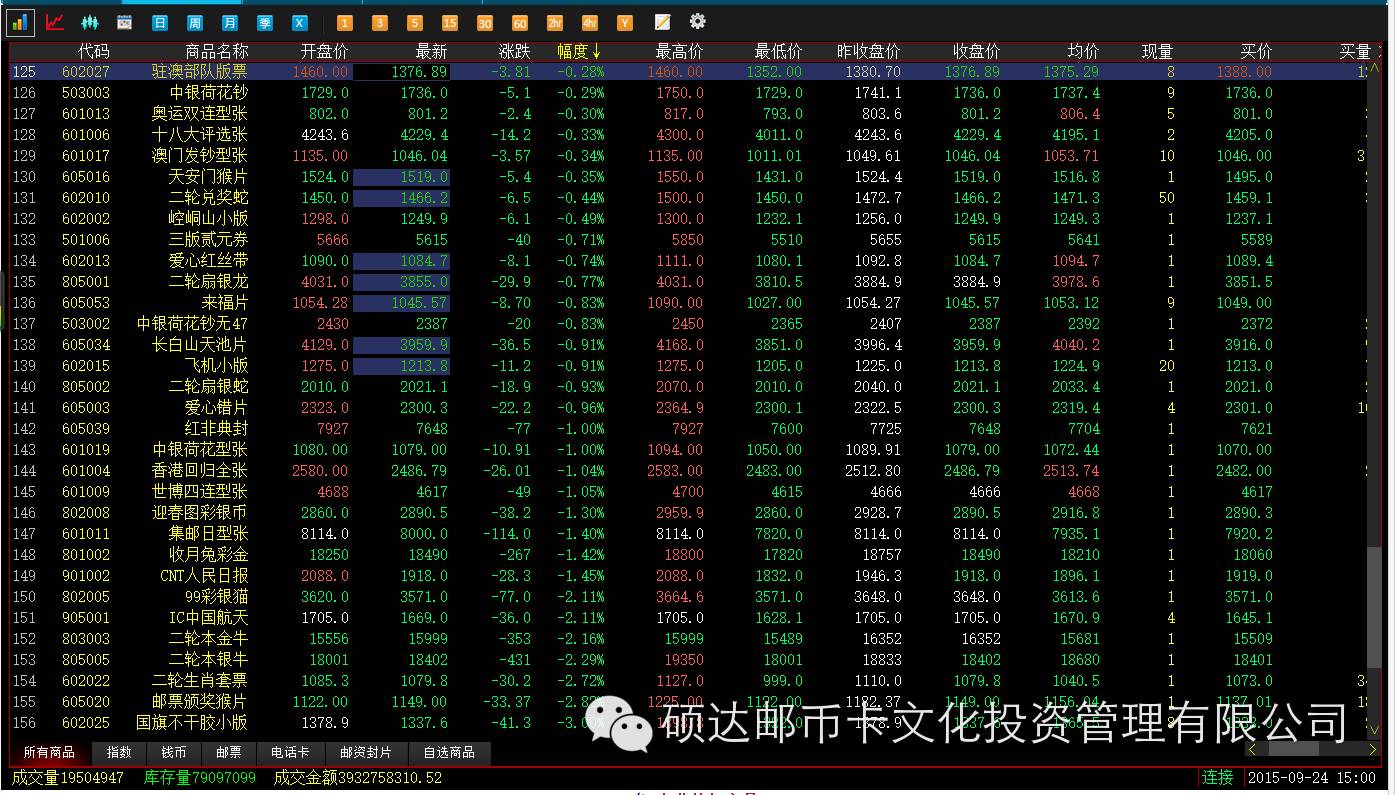Select quarterly period 季 icon
This screenshot has height=795, width=1395.
click(x=265, y=22)
